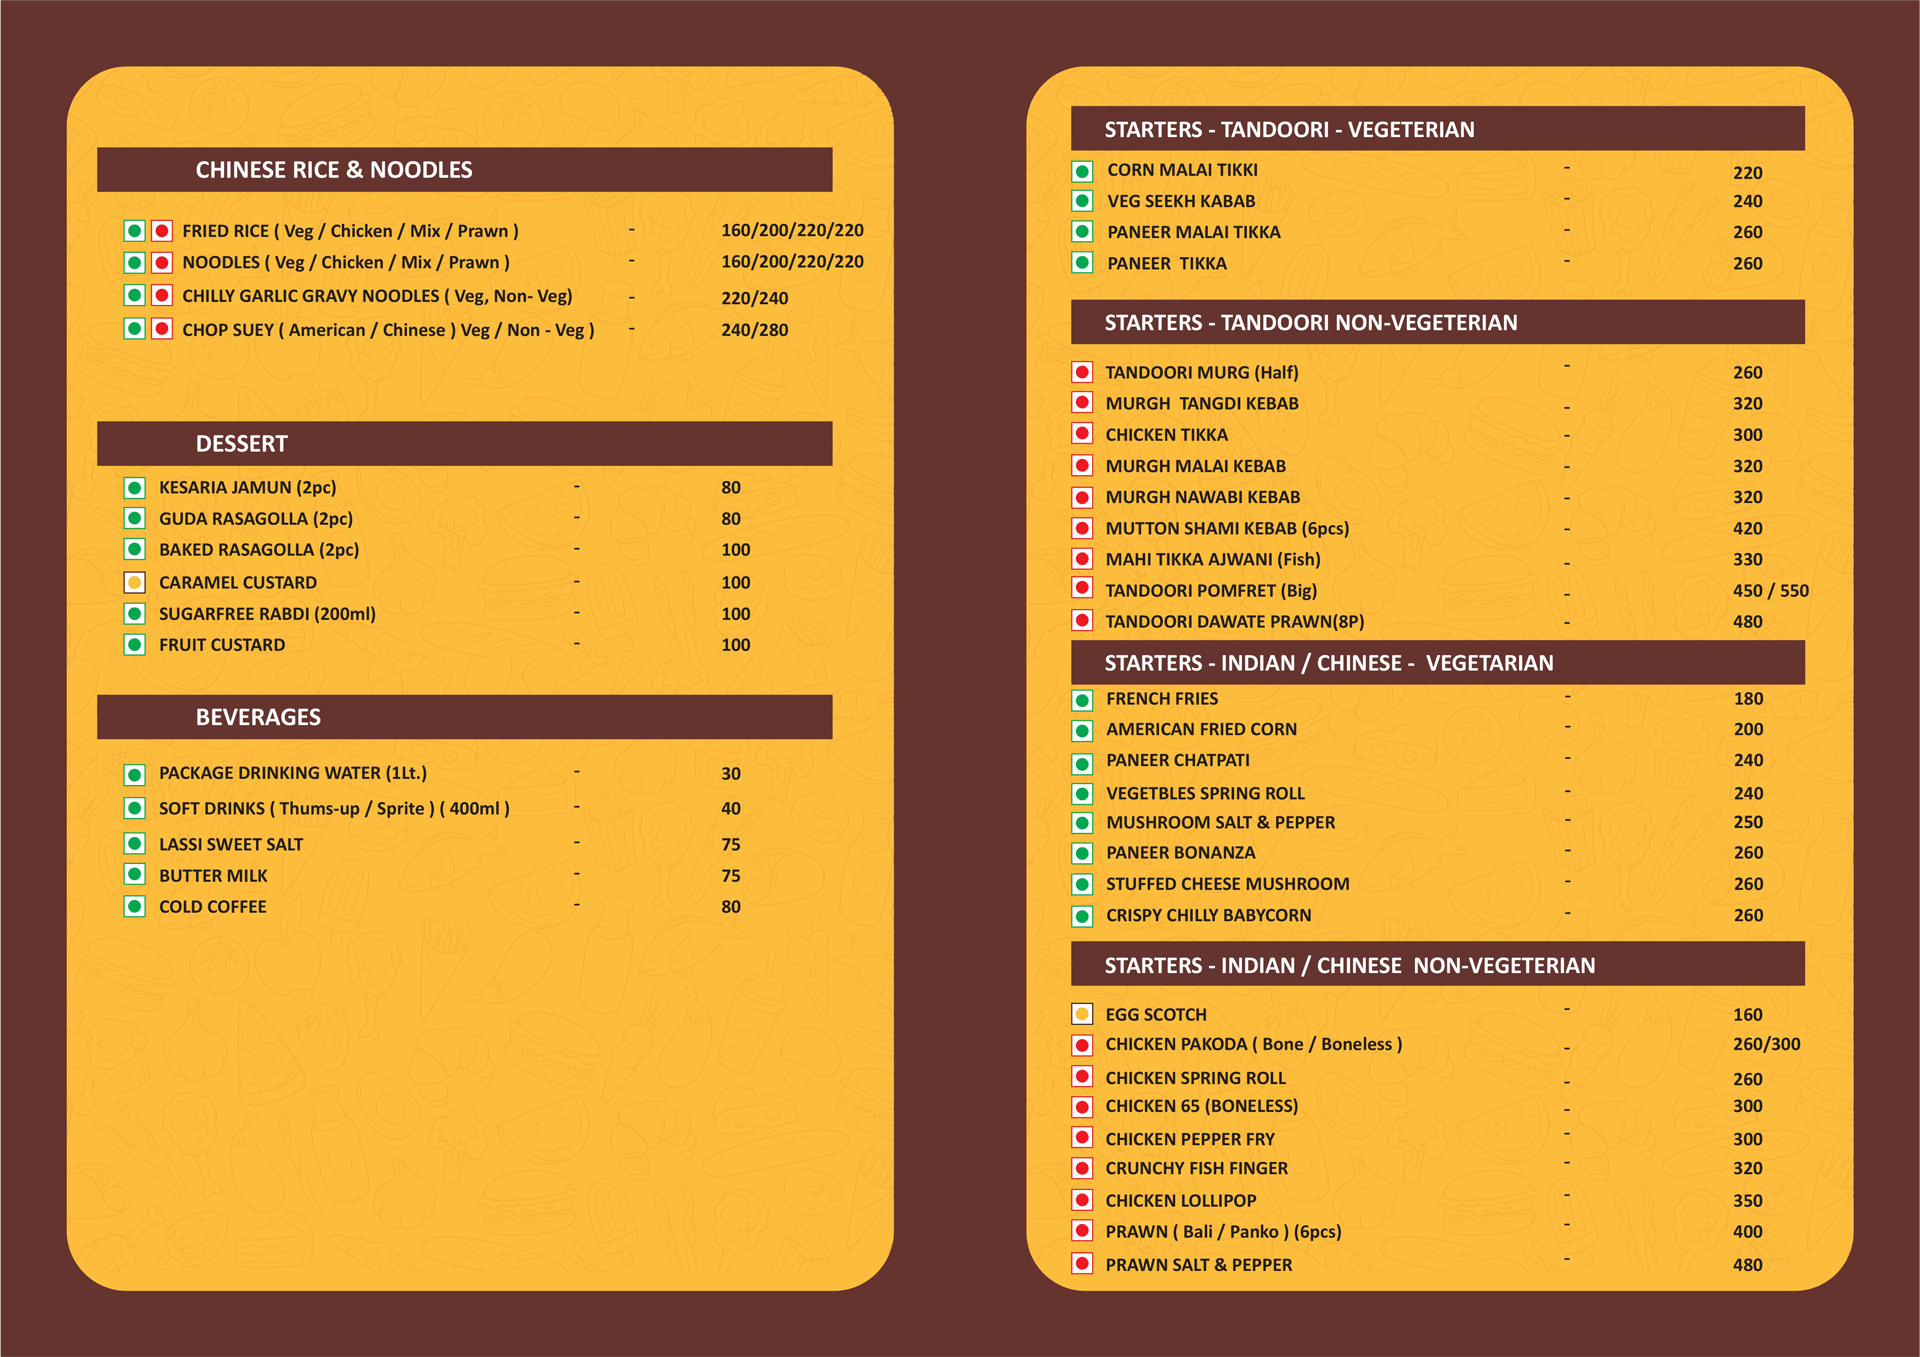Click the Lassi Sweet Salt item name
This screenshot has width=1920, height=1357.
(231, 845)
